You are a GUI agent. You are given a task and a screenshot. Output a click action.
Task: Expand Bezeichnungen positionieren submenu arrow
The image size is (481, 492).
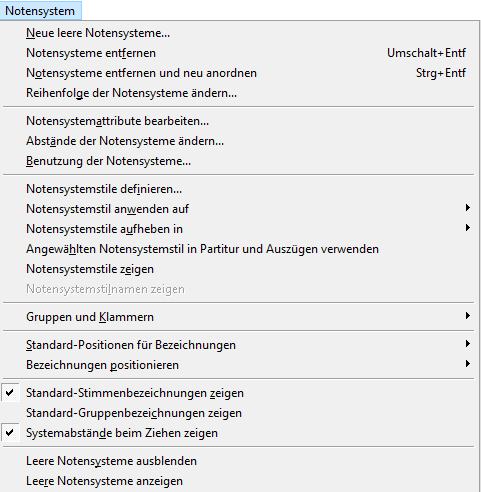point(468,364)
